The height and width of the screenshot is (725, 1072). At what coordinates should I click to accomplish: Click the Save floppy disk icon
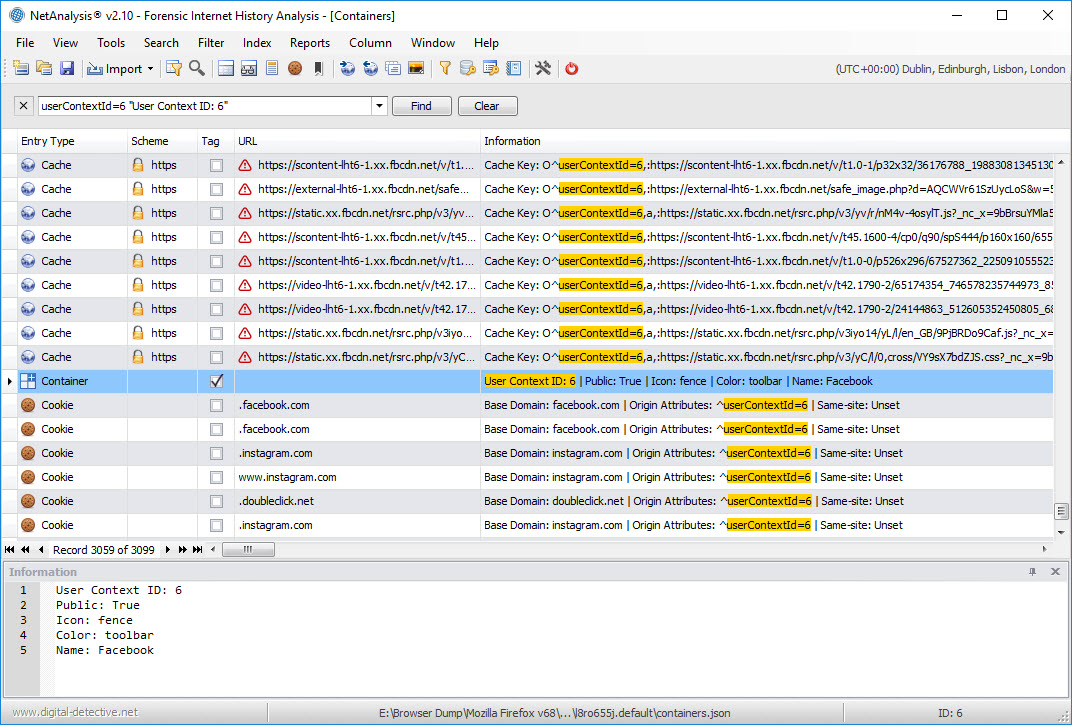pos(66,68)
